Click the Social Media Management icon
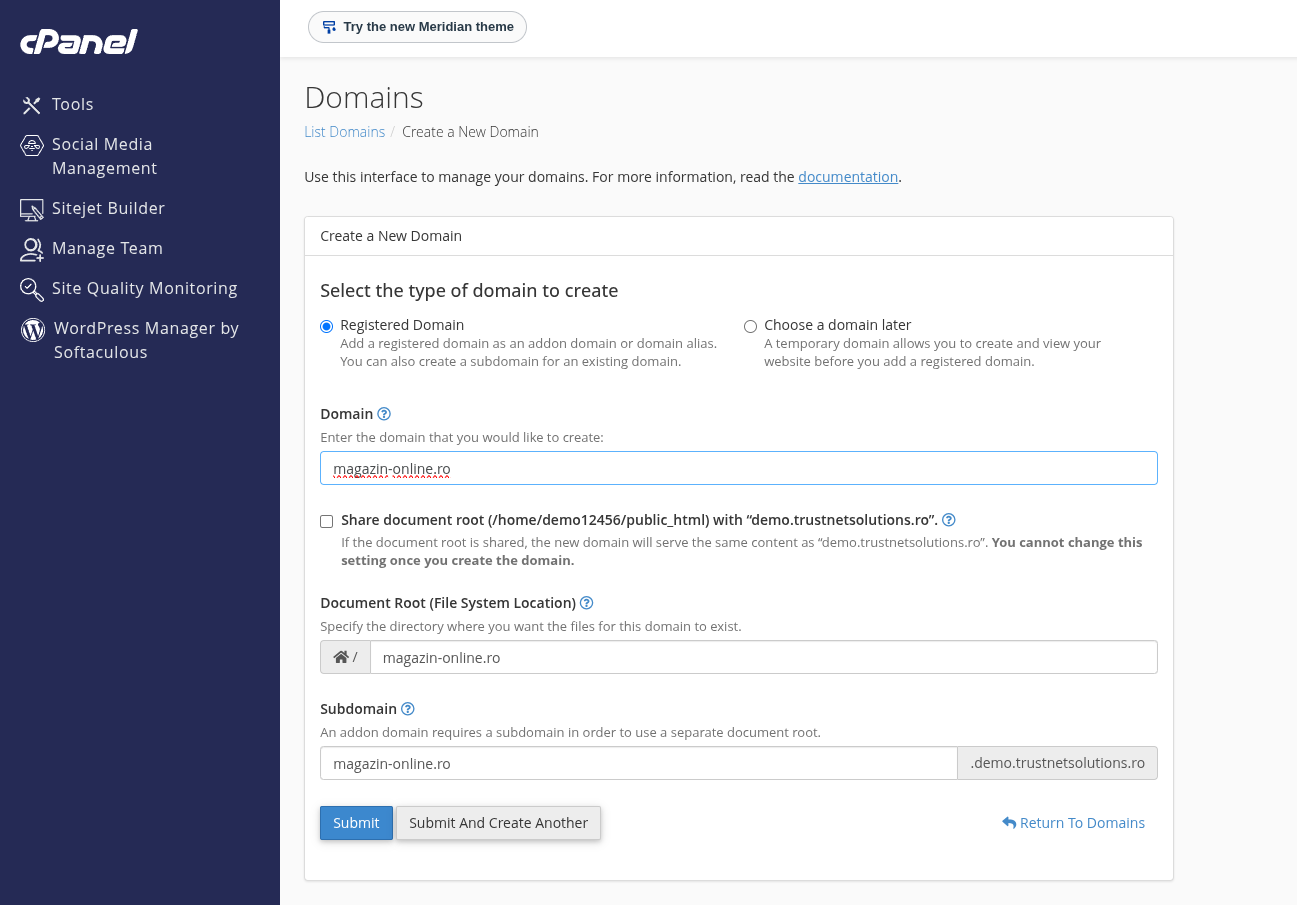The height and width of the screenshot is (905, 1297). tap(32, 145)
